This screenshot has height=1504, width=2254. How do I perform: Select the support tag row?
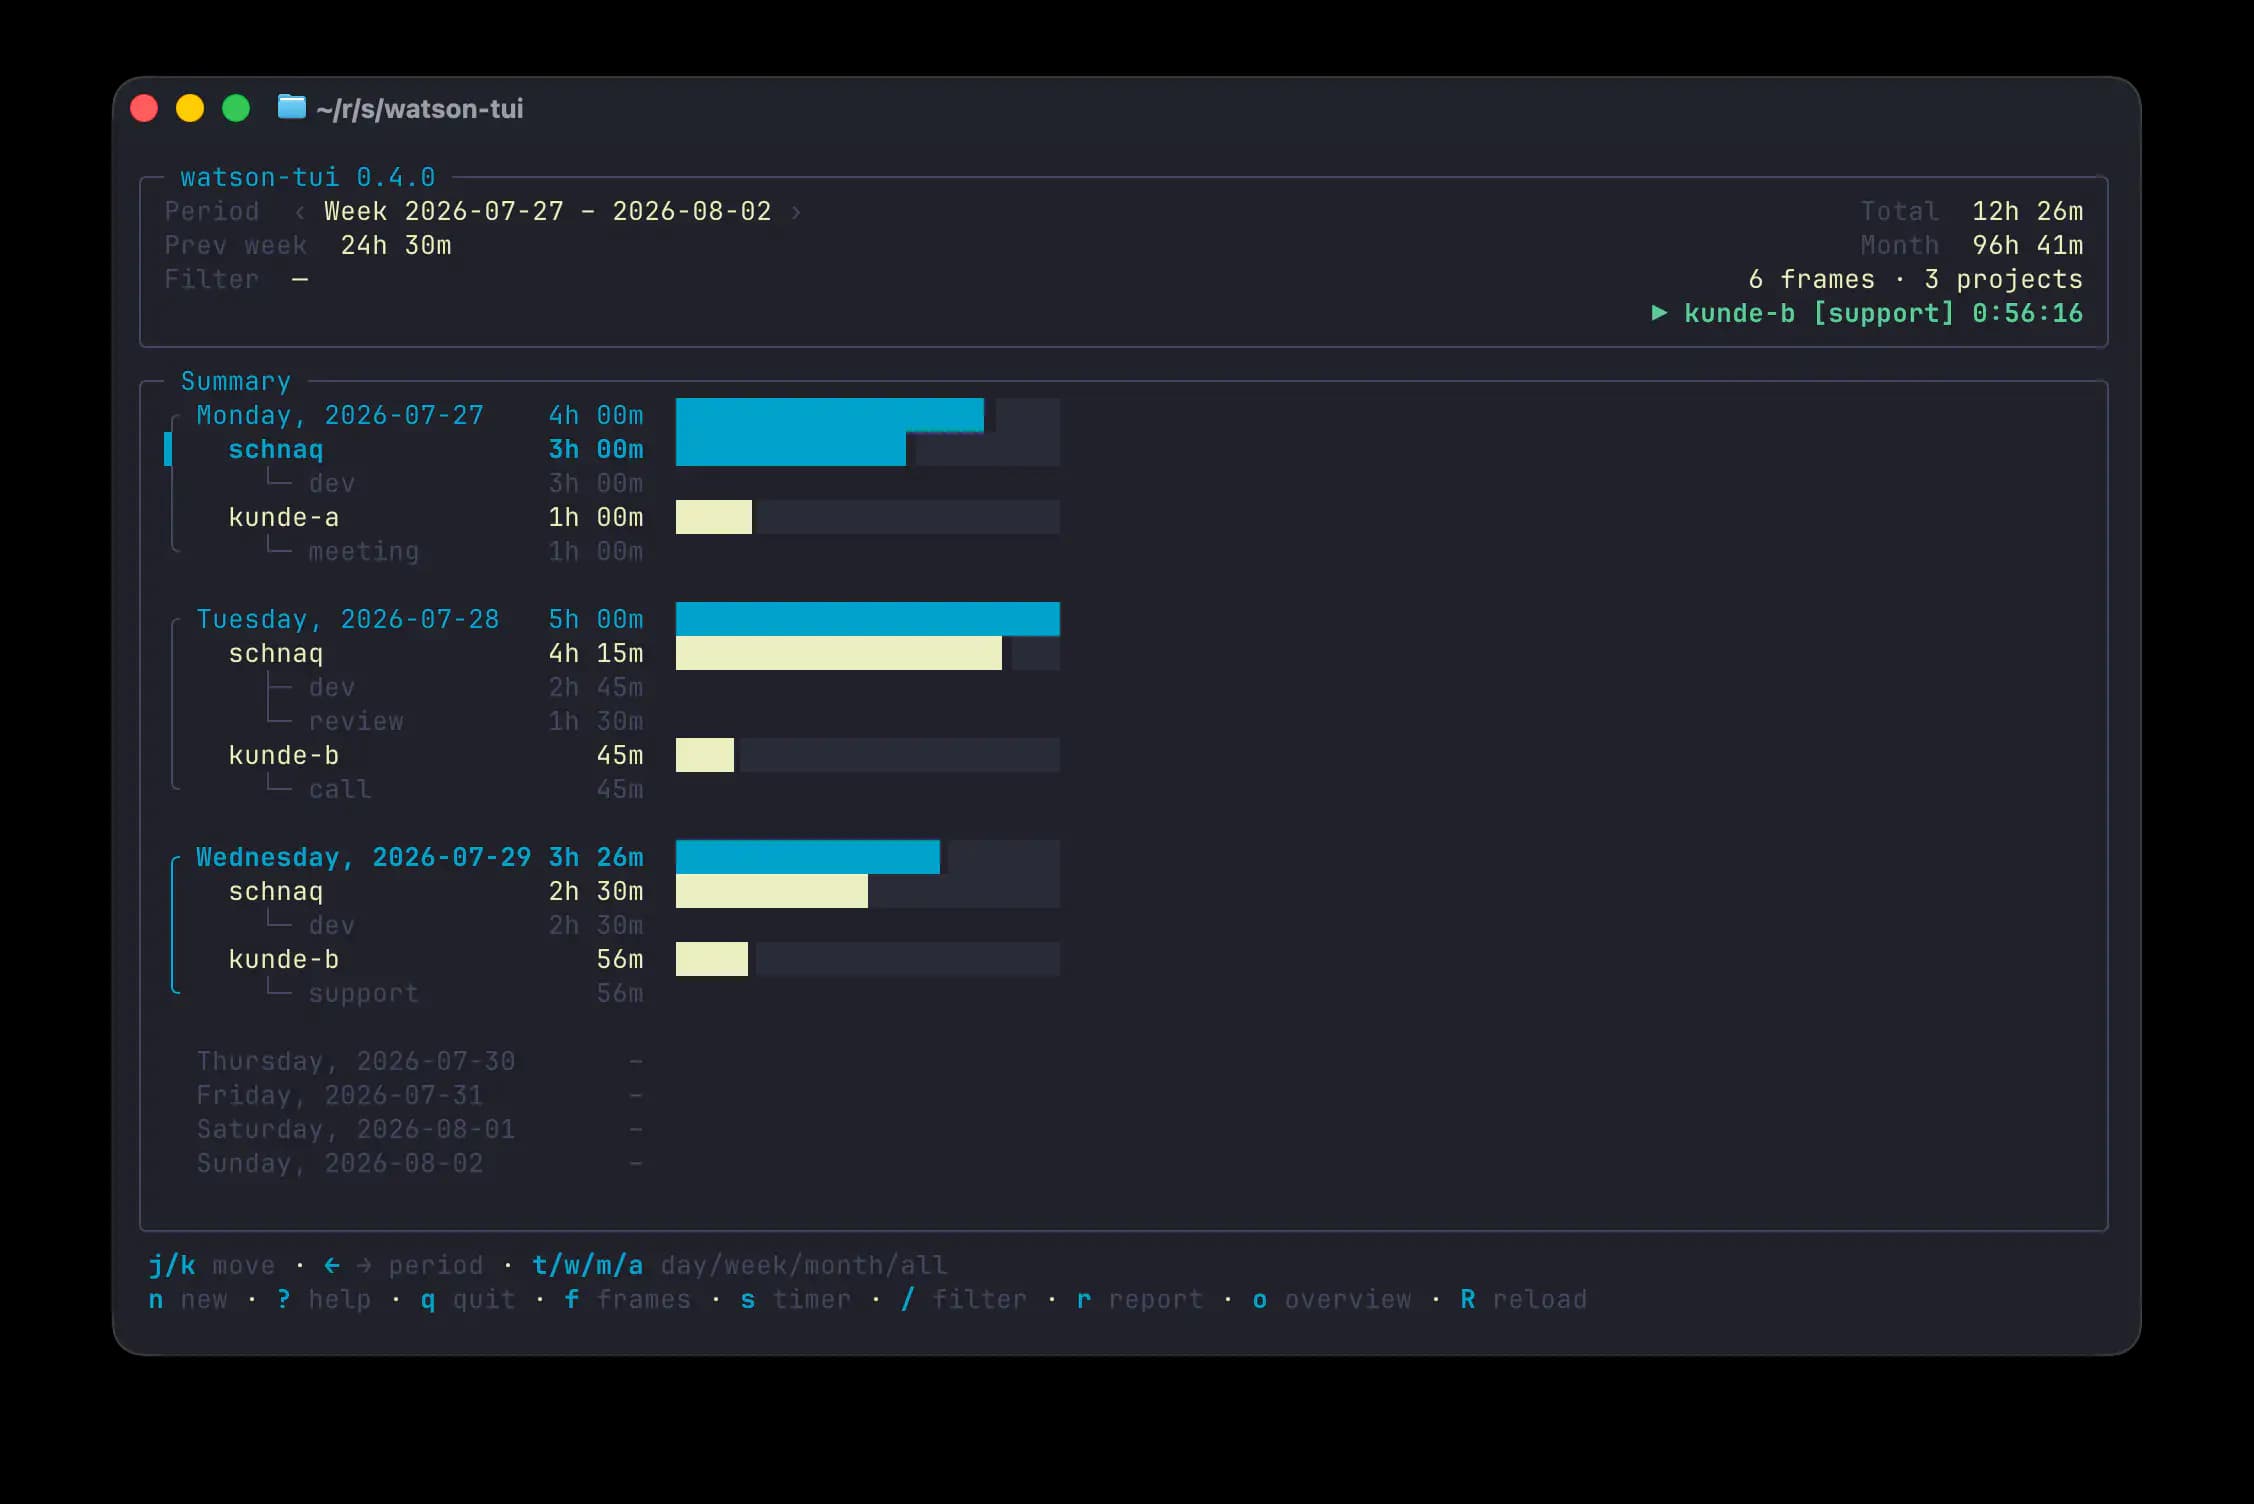click(454, 993)
